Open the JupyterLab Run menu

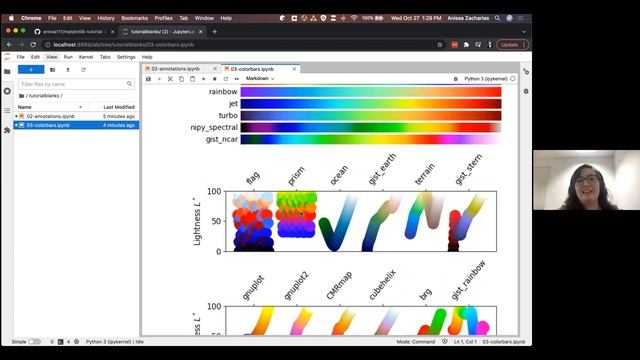click(68, 57)
